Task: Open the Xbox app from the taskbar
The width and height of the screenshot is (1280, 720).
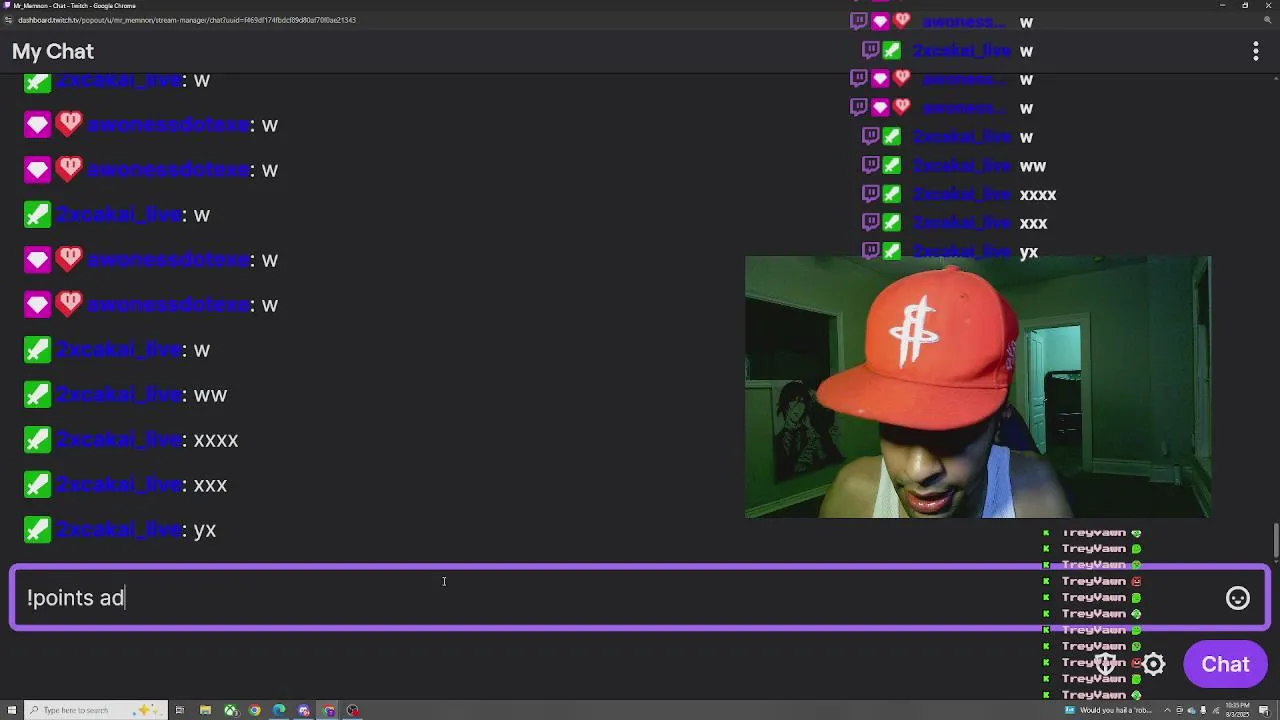Action: 230,710
